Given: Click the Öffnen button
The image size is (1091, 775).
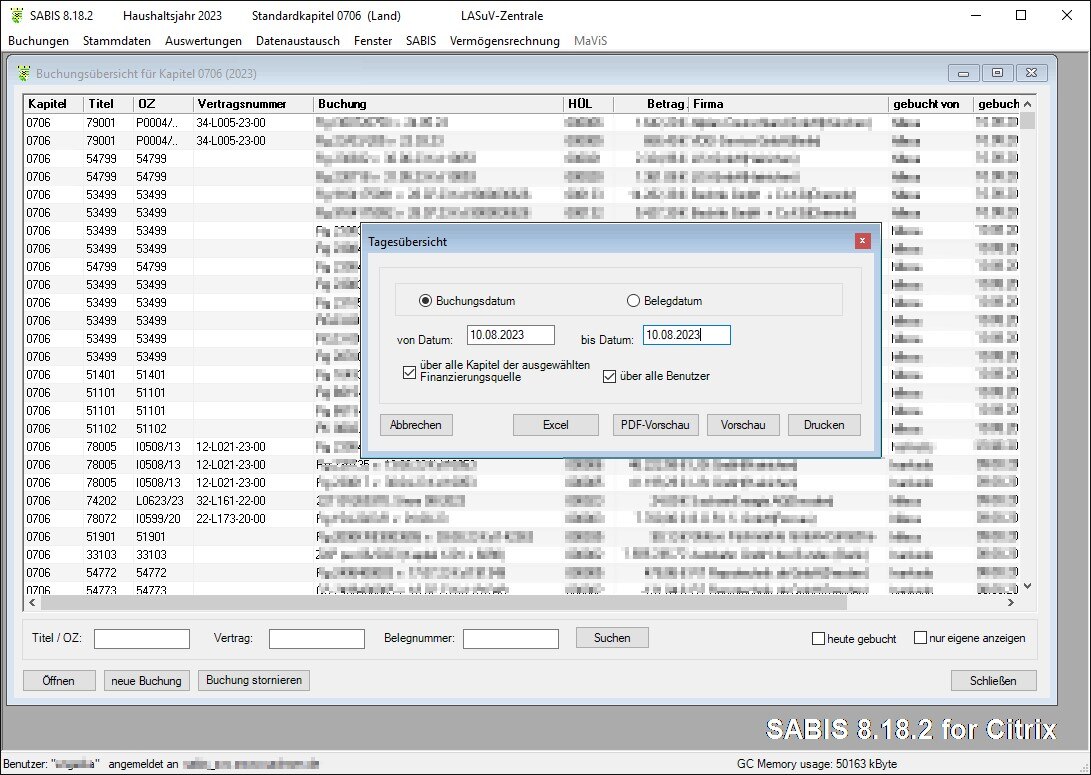Looking at the screenshot, I should pyautogui.click(x=59, y=680).
